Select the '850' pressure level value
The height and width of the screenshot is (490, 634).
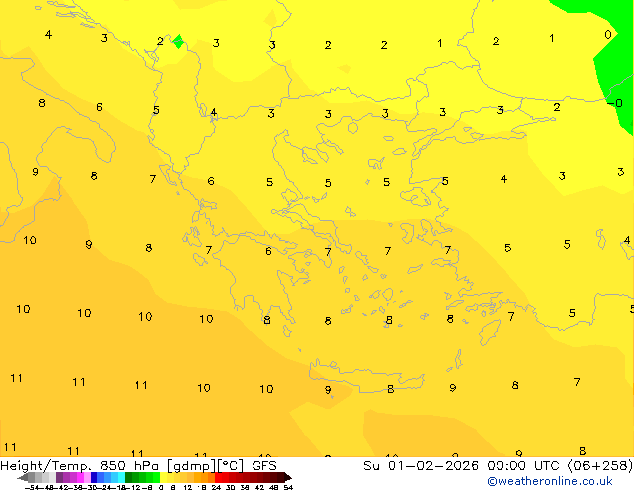(x=113, y=465)
